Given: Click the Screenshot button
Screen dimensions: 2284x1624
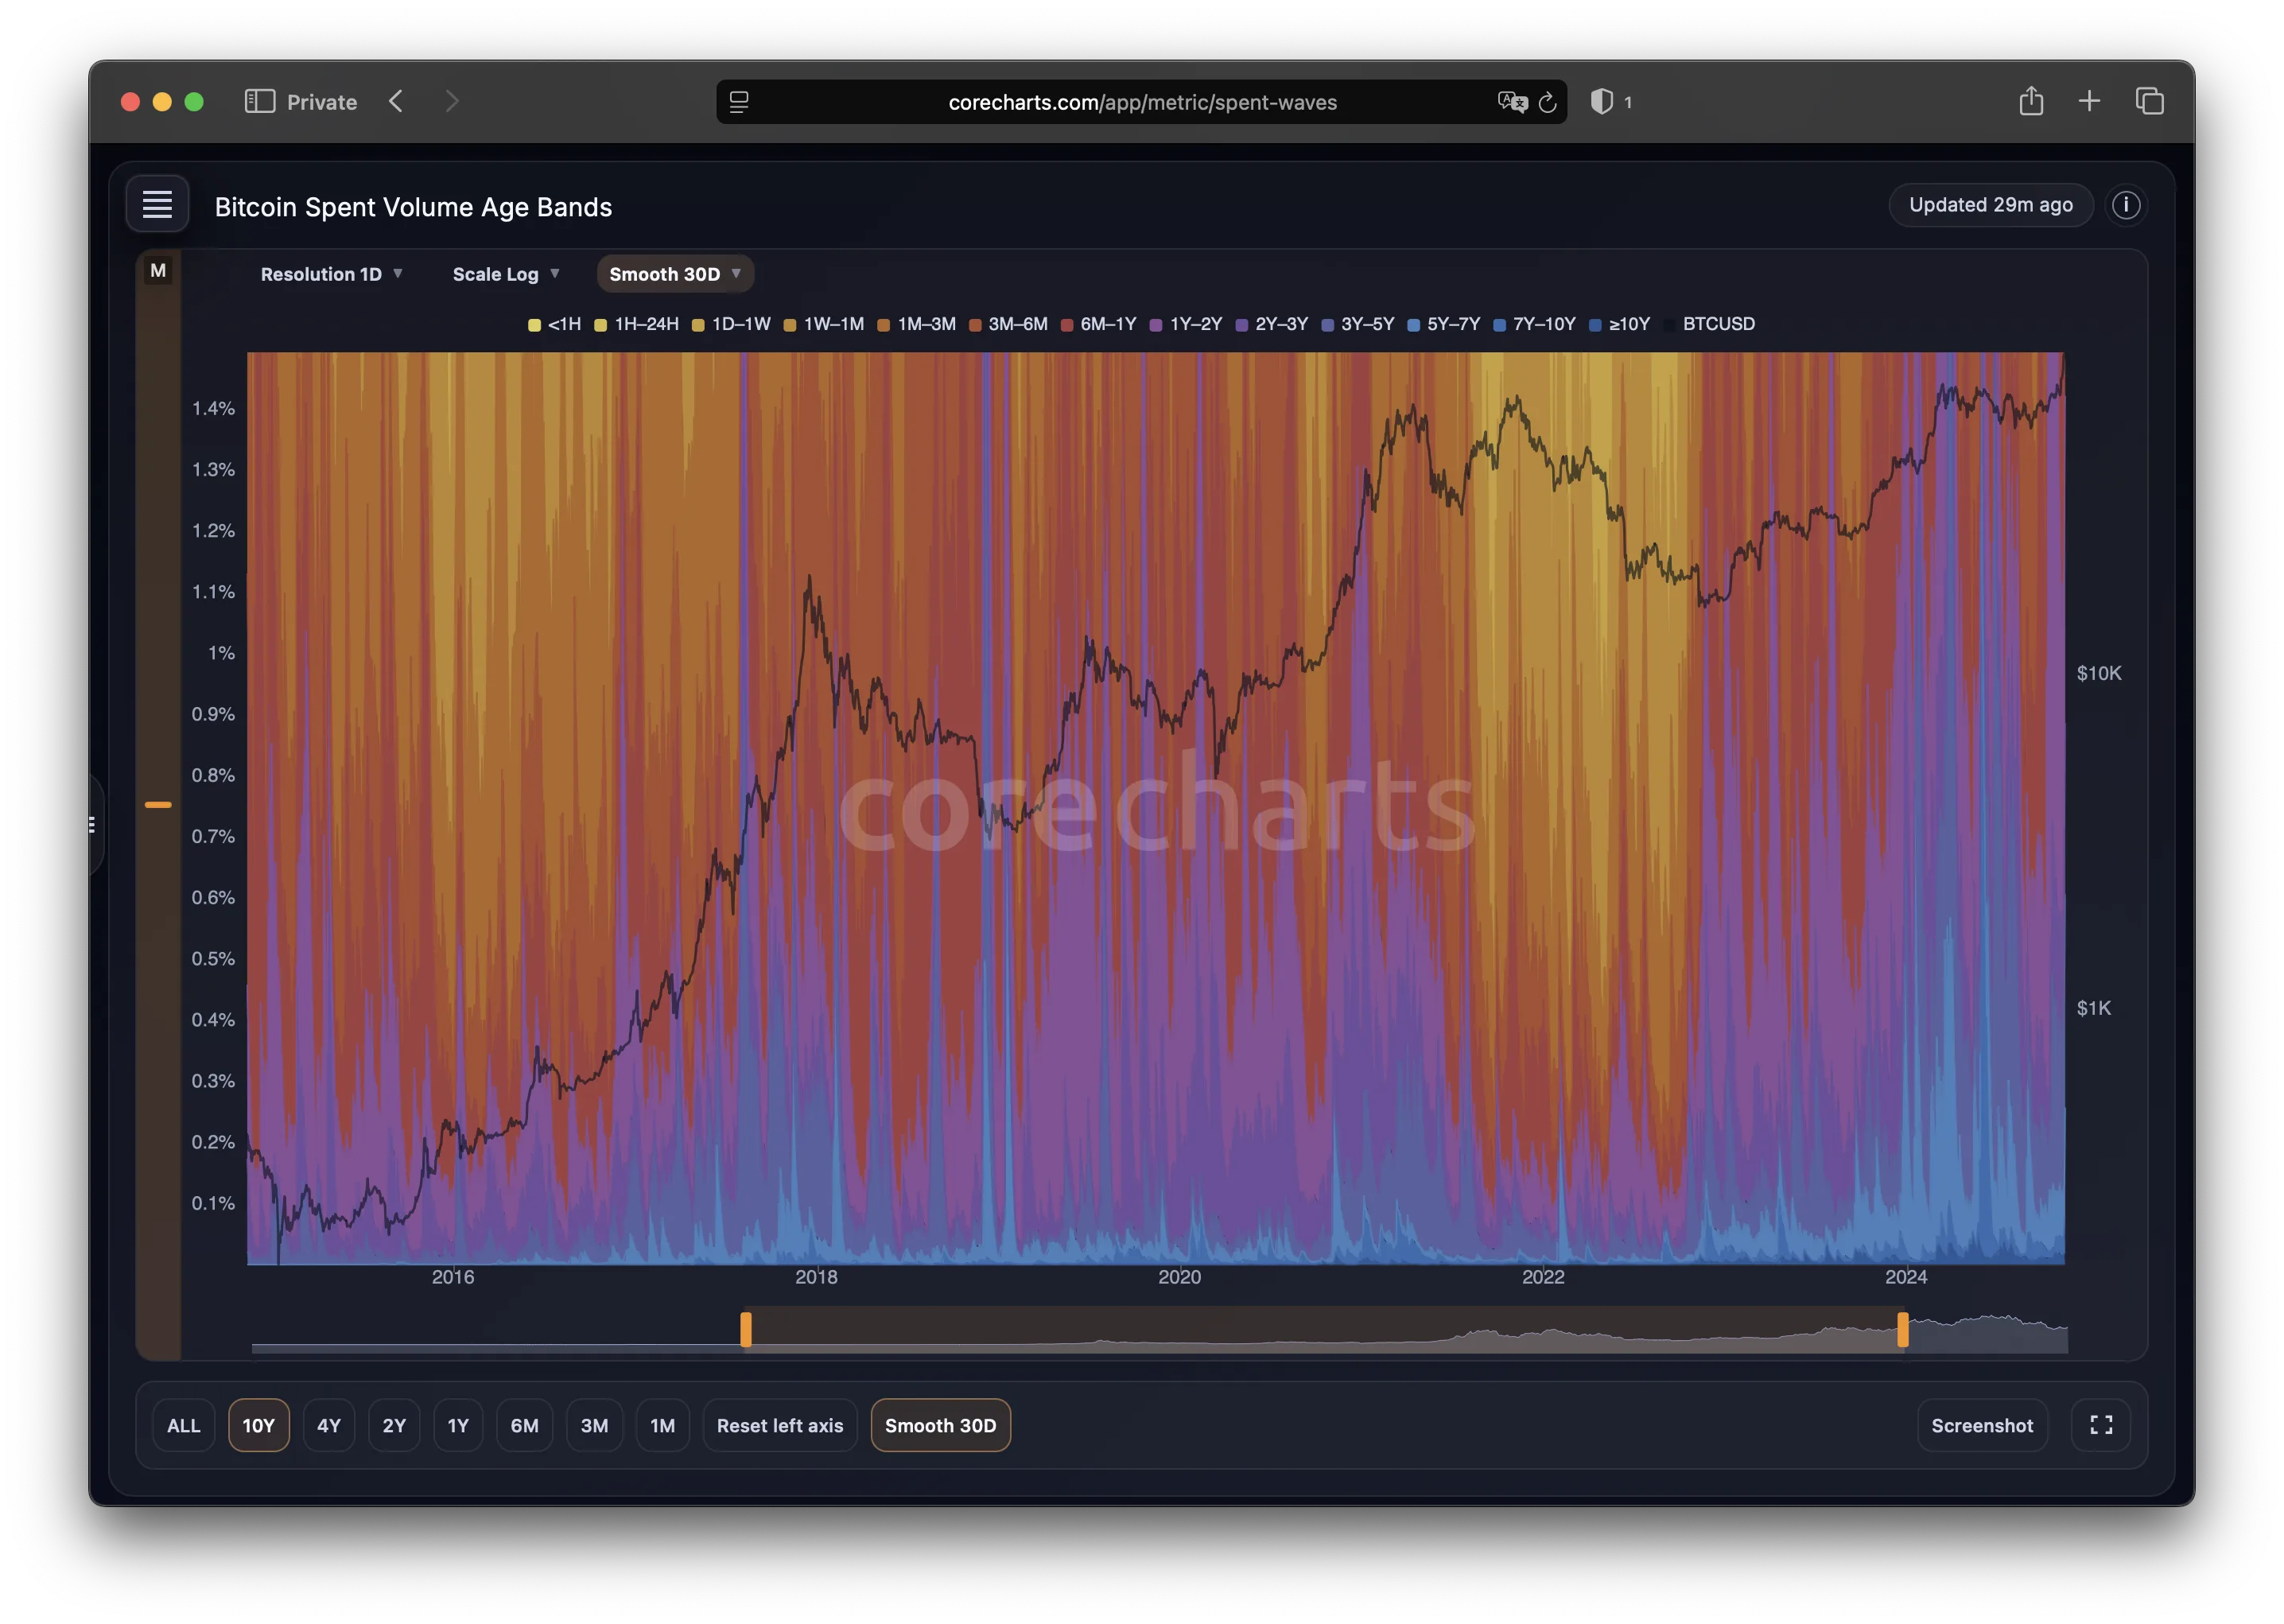Looking at the screenshot, I should pyautogui.click(x=1981, y=1425).
